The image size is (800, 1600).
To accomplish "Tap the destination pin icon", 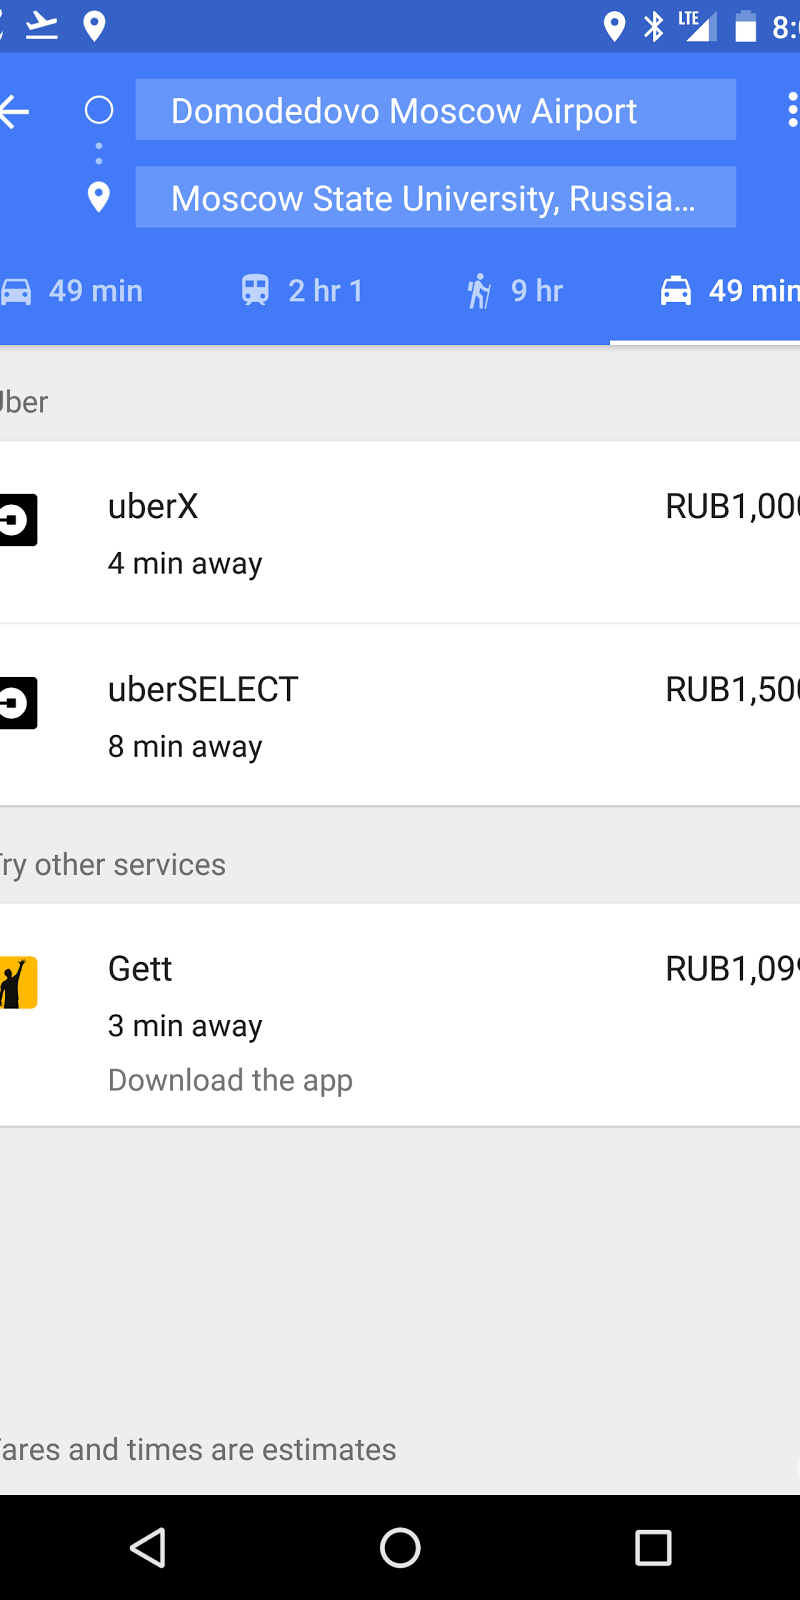I will 98,197.
